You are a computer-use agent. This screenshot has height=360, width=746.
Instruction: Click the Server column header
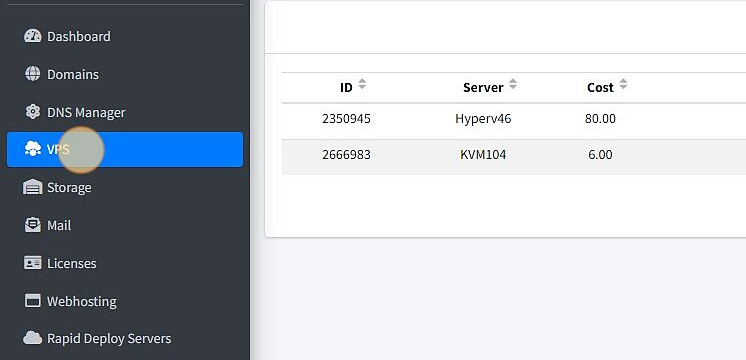(x=483, y=88)
